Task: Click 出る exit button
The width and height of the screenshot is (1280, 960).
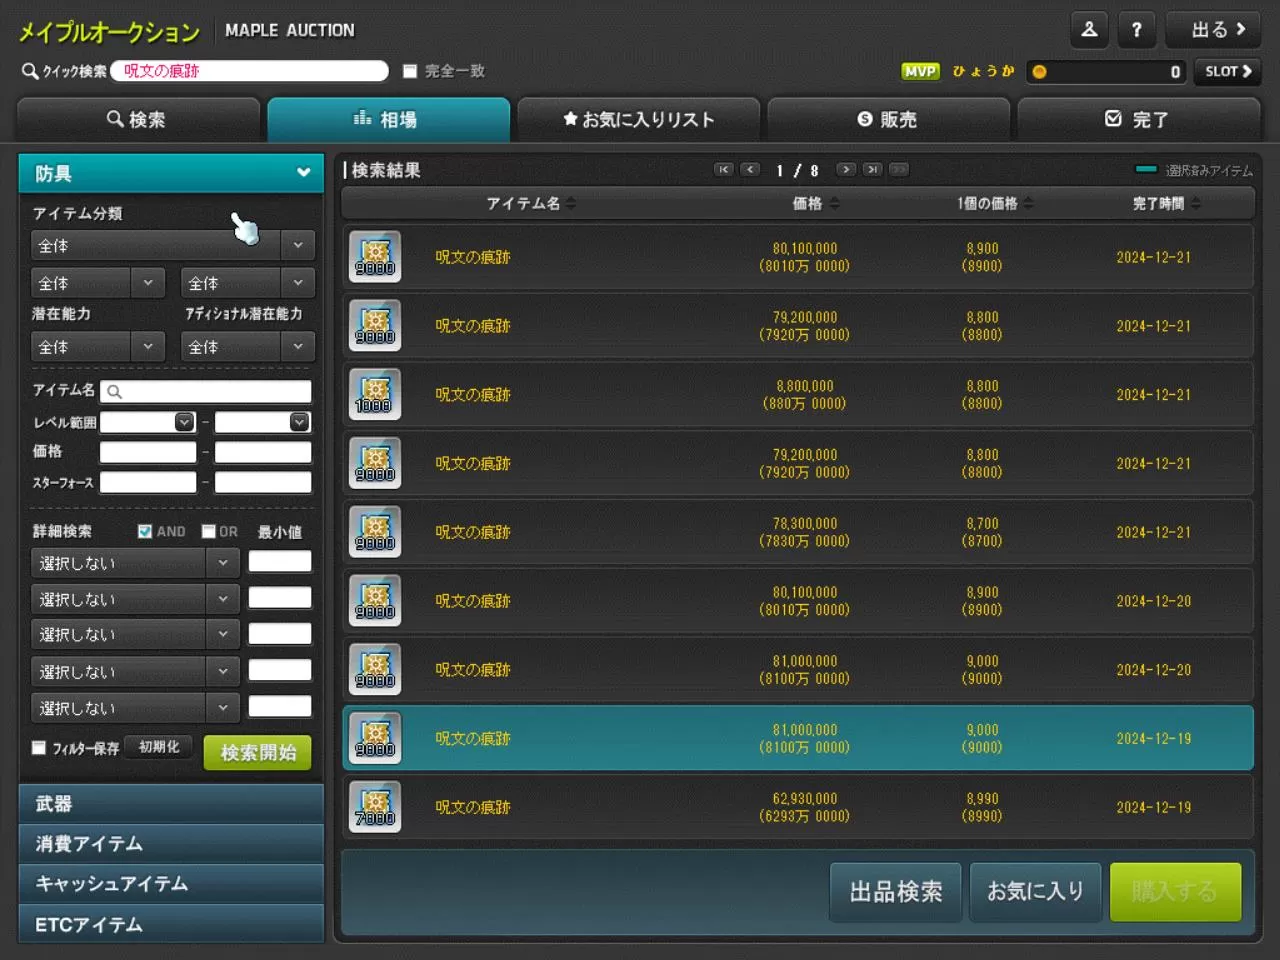Action: coord(1214,30)
